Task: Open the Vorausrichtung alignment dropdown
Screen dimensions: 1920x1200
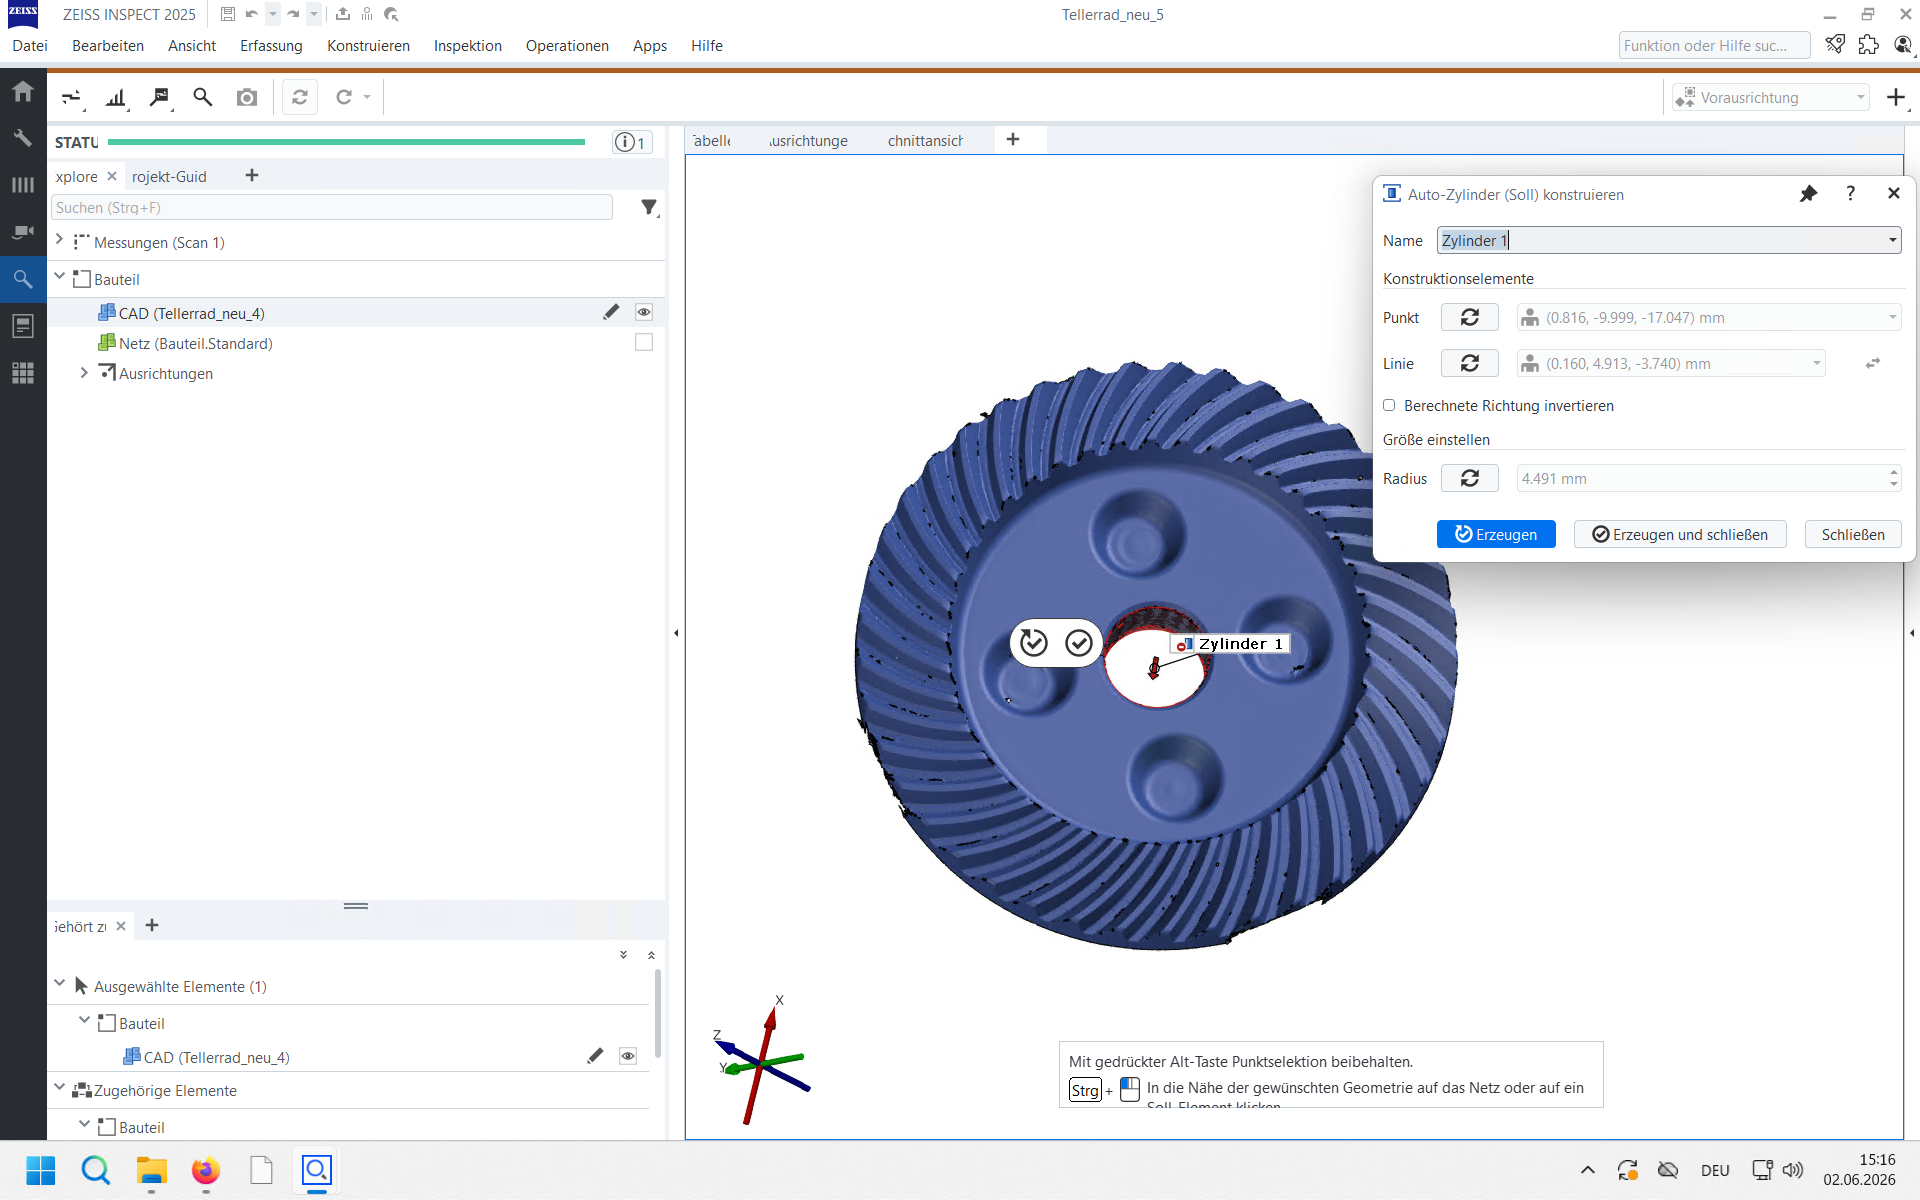Action: [1771, 97]
